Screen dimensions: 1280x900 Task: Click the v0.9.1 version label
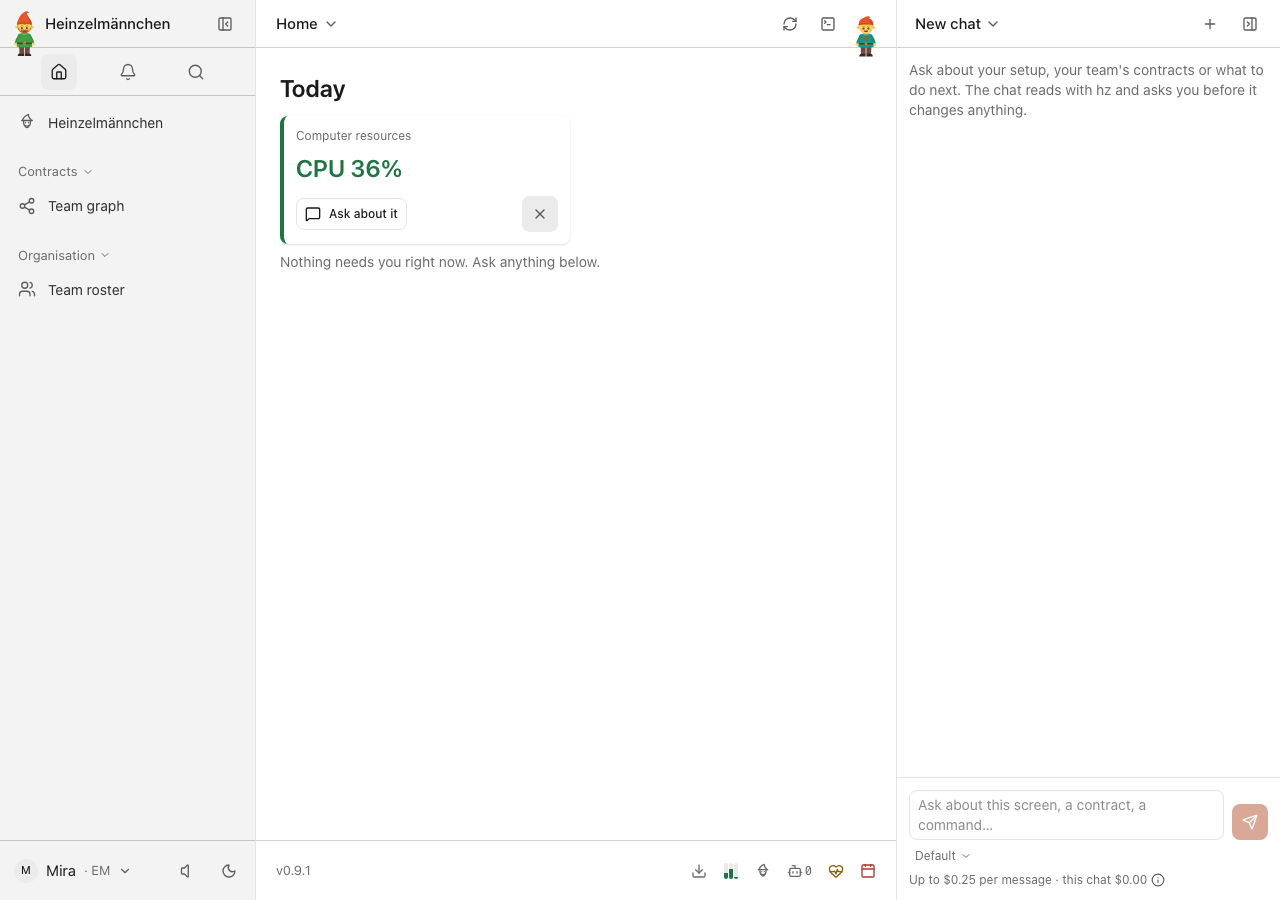point(293,871)
